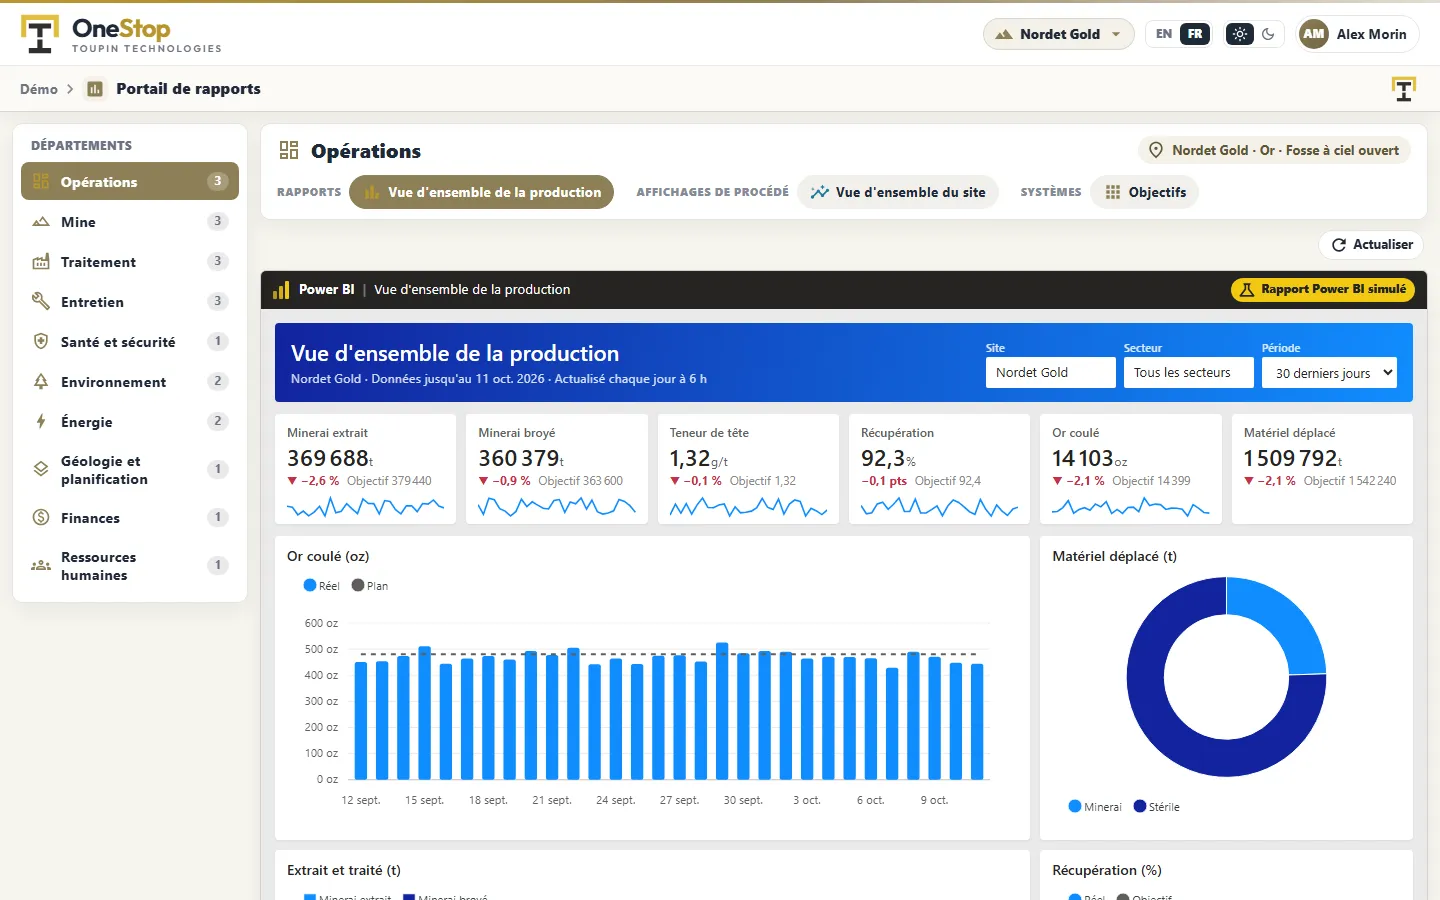Click the Entretien wrench icon
The height and width of the screenshot is (900, 1440).
tap(41, 301)
